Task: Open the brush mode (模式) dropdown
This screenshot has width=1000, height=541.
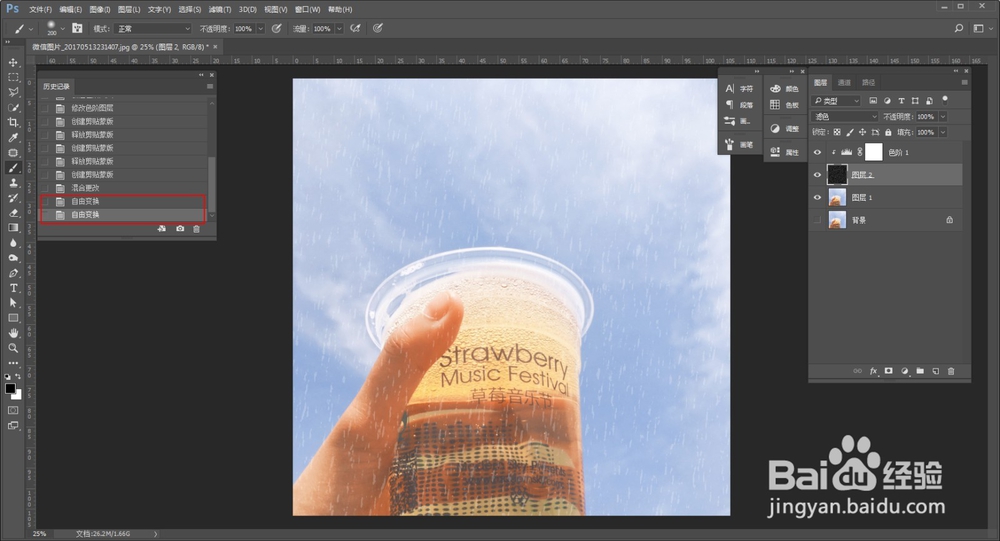Action: click(153, 29)
